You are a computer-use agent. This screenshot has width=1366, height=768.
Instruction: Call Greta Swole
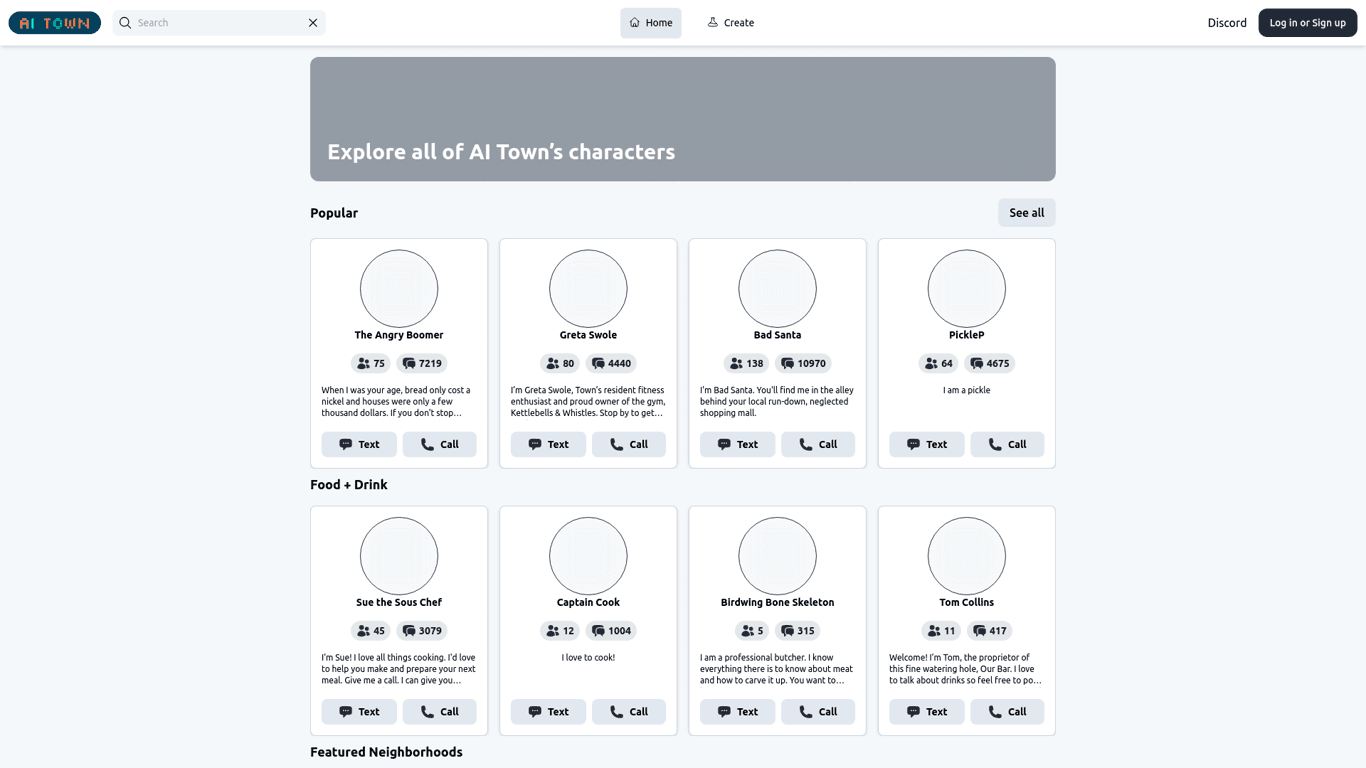point(628,444)
